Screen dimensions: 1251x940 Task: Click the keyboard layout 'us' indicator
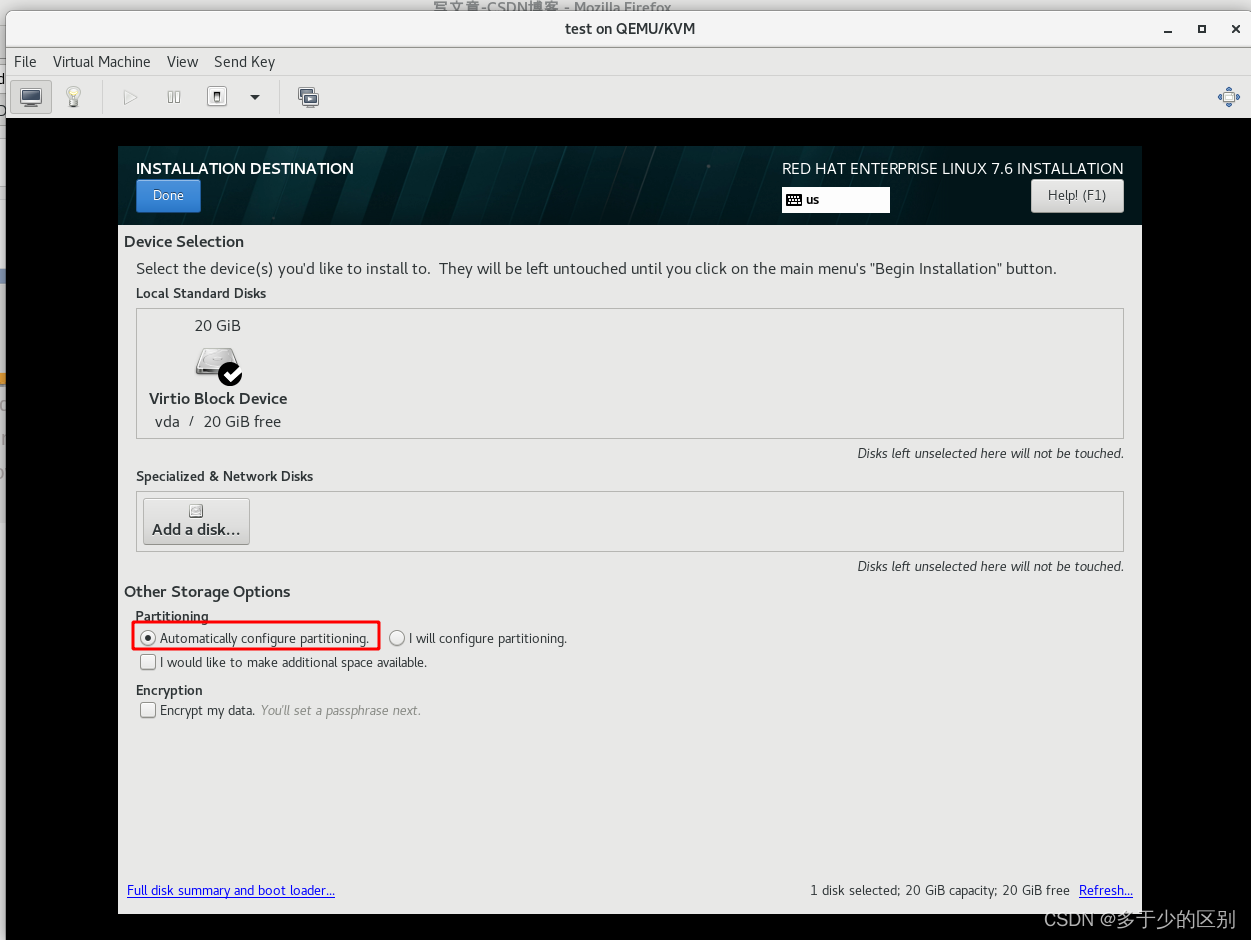point(836,200)
